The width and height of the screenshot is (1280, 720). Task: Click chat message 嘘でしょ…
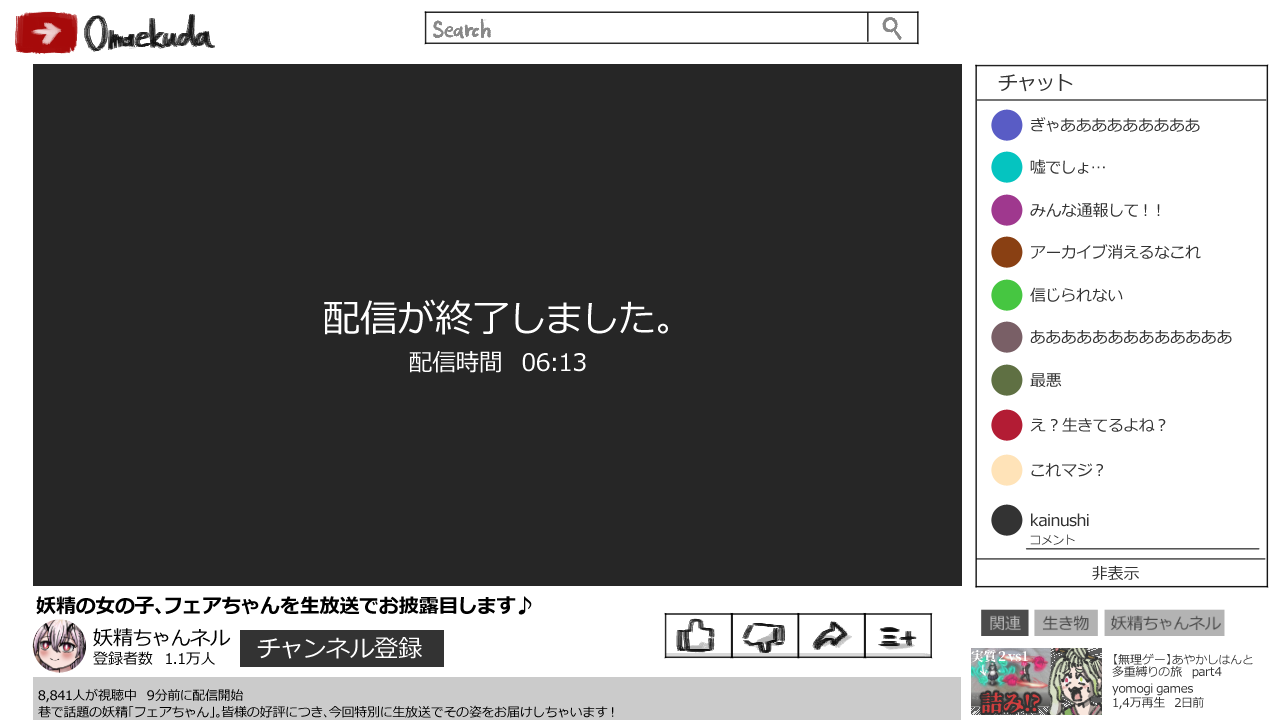click(1068, 167)
